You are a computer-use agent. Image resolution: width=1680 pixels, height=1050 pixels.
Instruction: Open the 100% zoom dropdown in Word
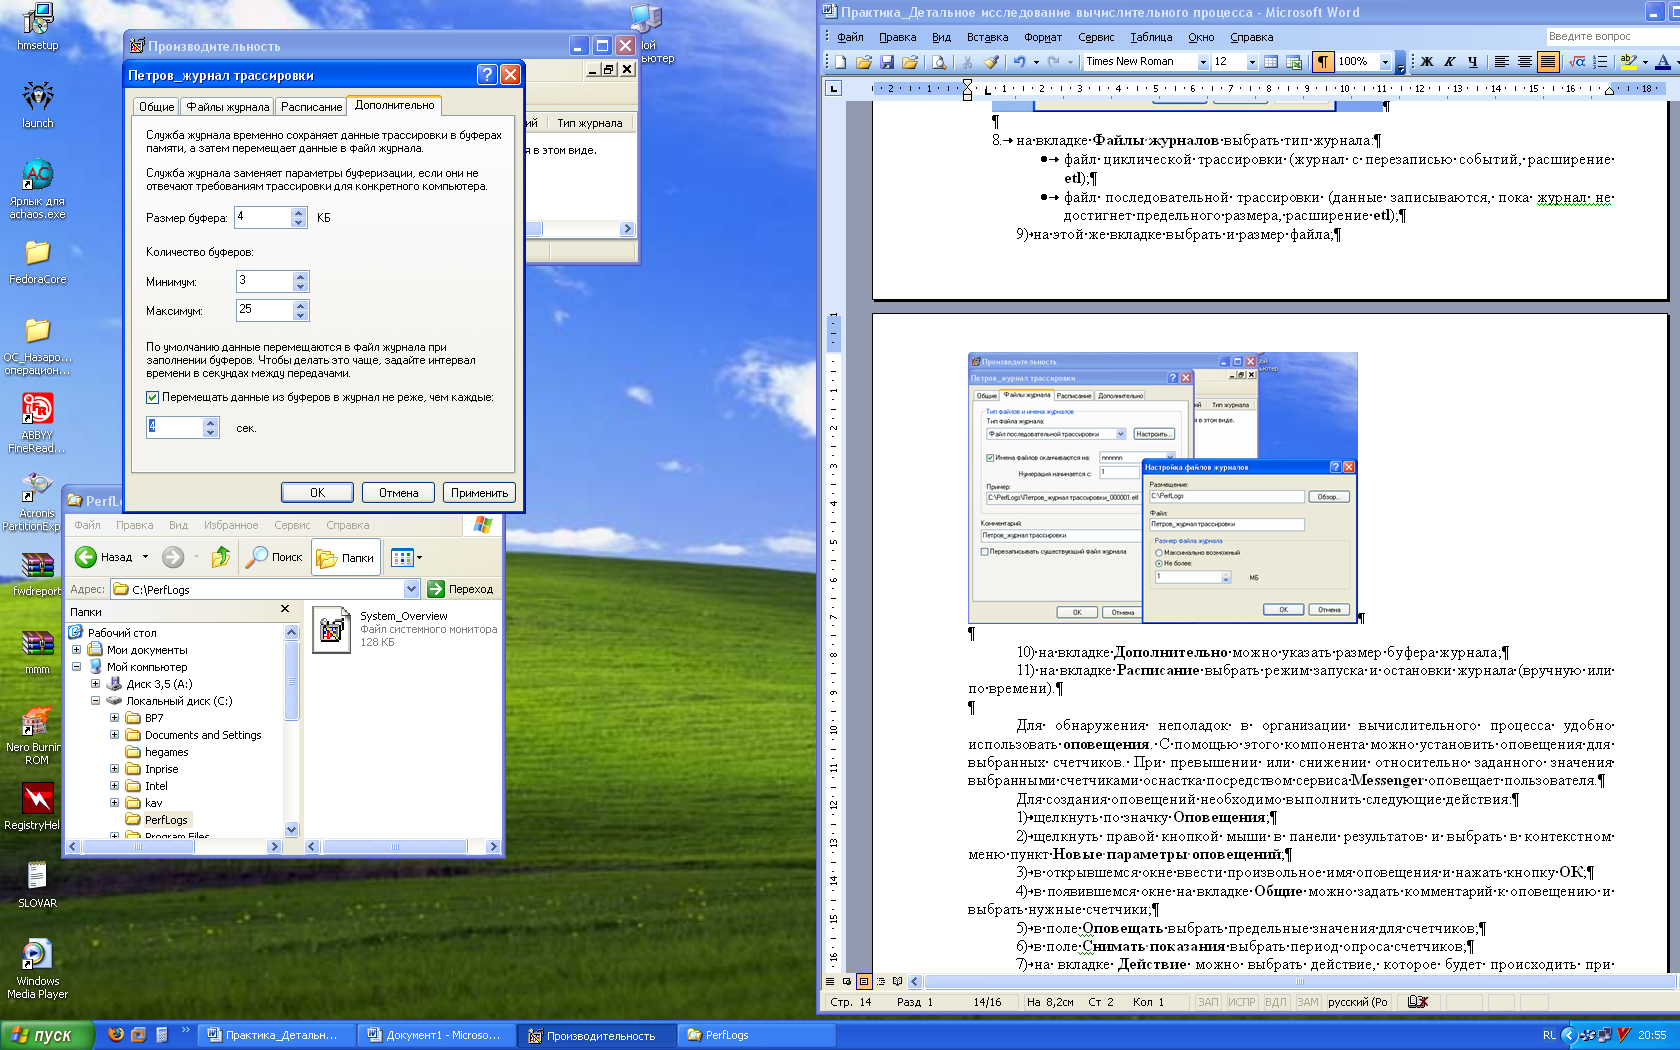point(1385,62)
